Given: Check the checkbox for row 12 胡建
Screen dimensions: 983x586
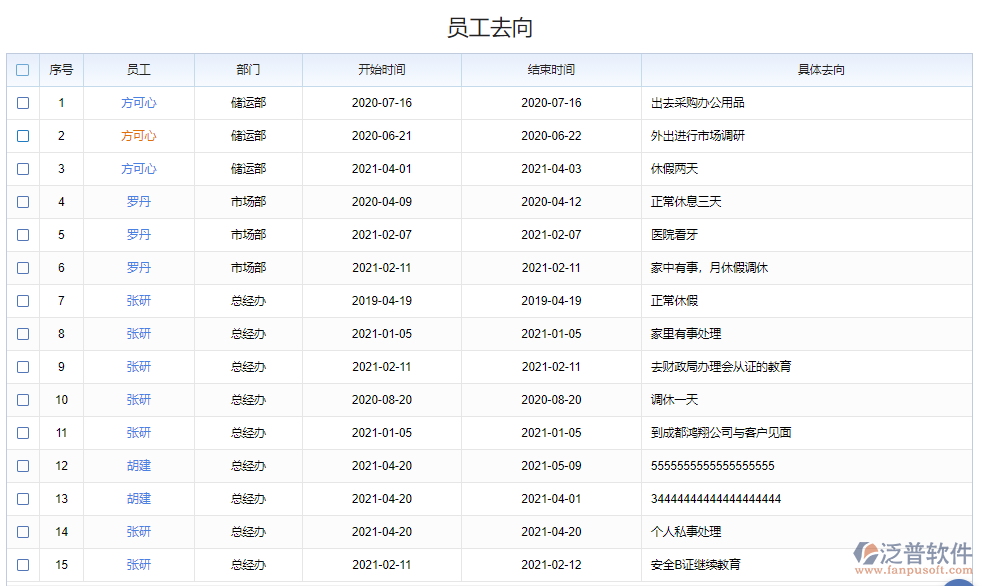Looking at the screenshot, I should click(x=22, y=466).
